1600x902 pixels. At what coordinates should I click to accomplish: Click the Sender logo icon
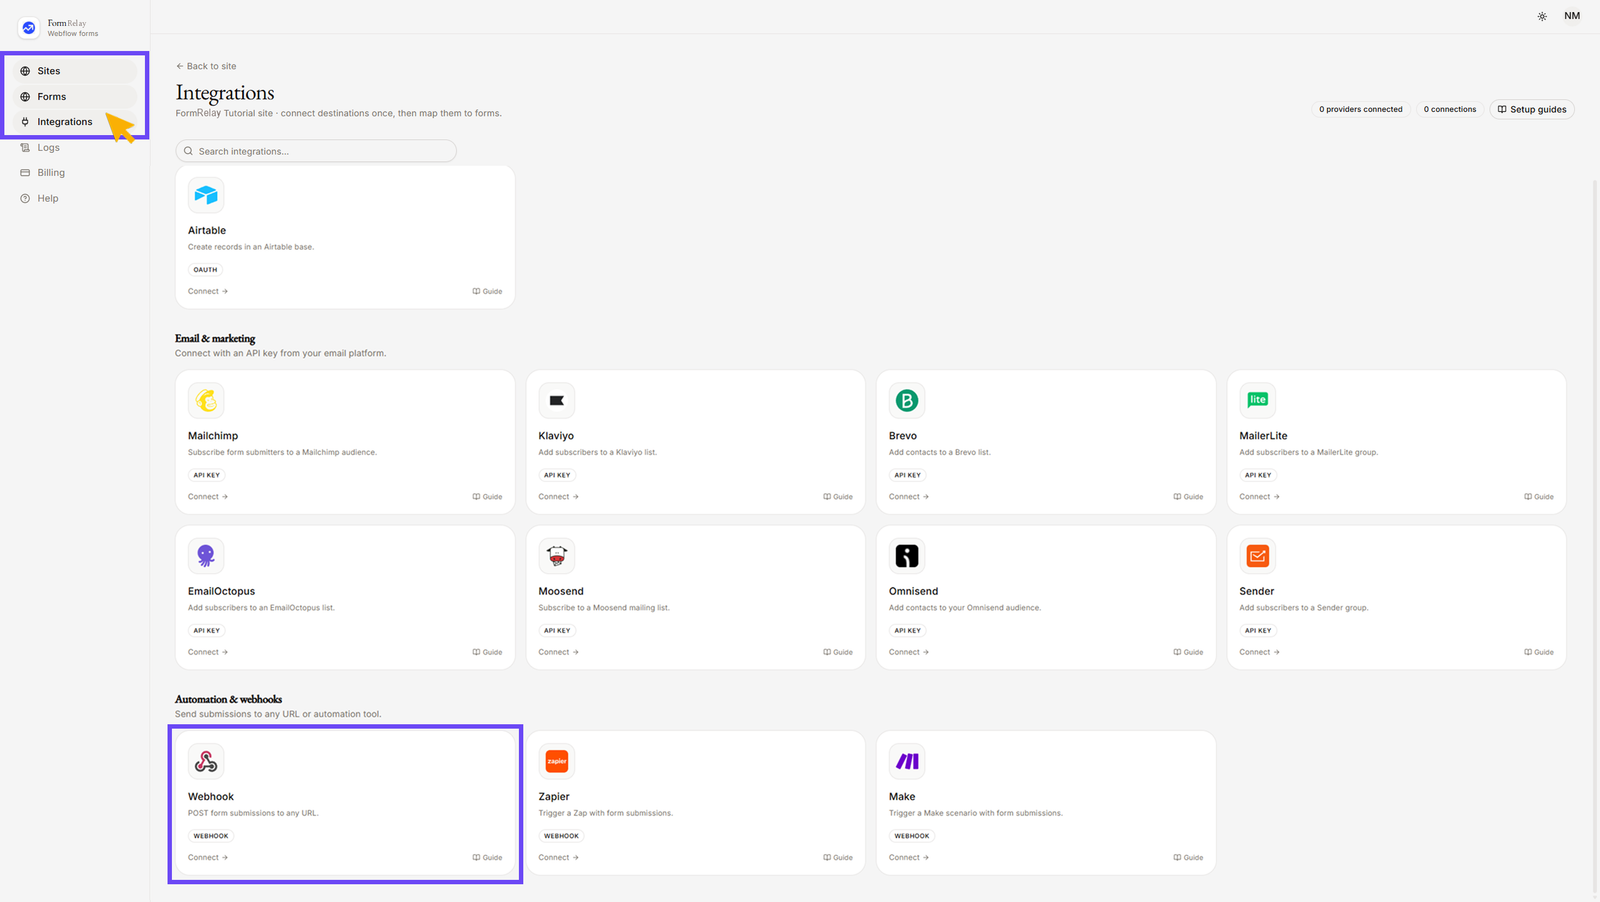tap(1258, 555)
